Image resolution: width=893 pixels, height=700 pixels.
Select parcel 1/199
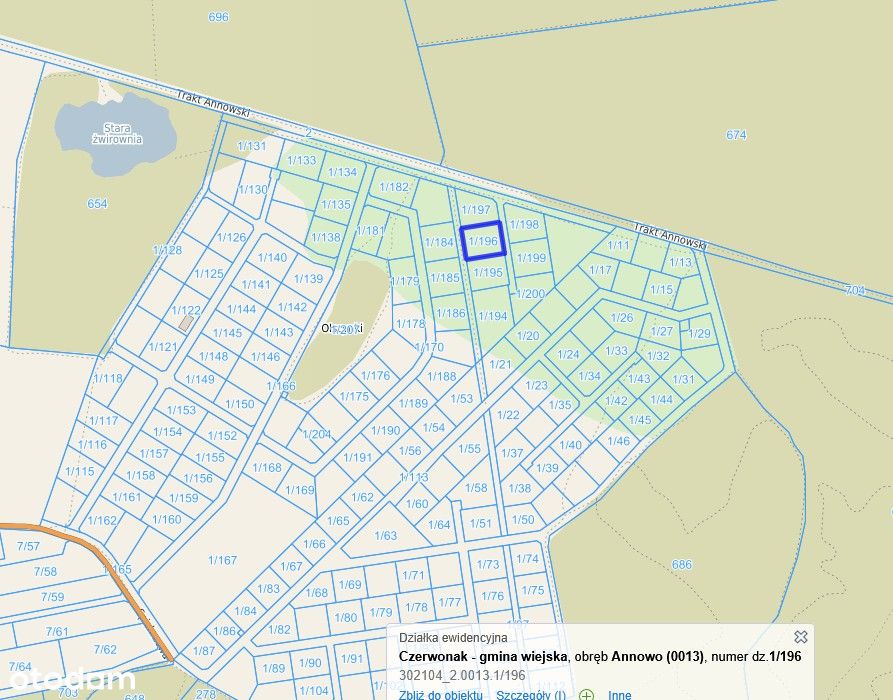tap(531, 258)
